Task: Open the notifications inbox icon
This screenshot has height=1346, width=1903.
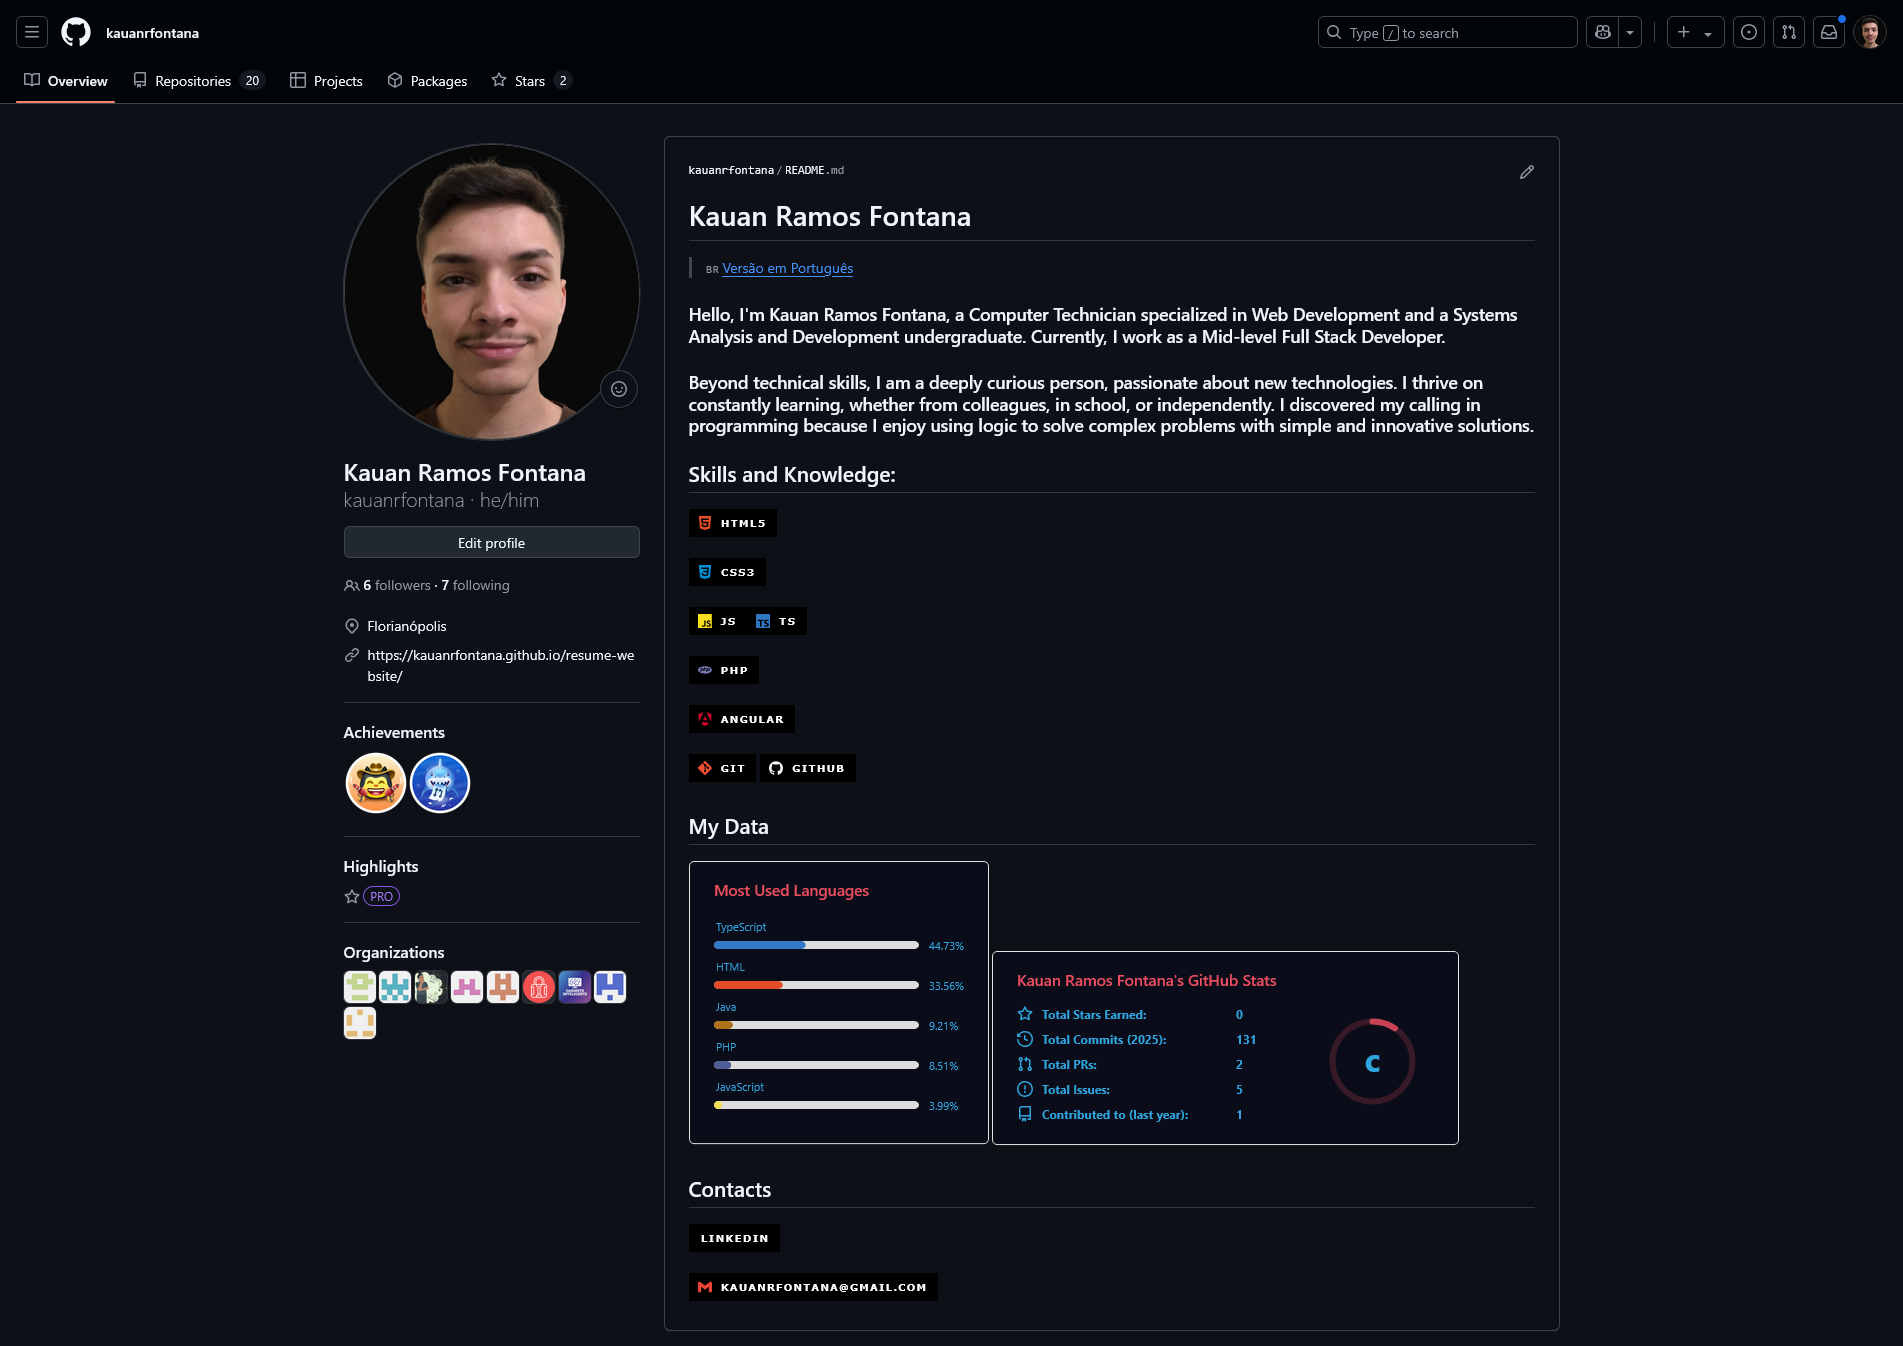Action: tap(1829, 32)
